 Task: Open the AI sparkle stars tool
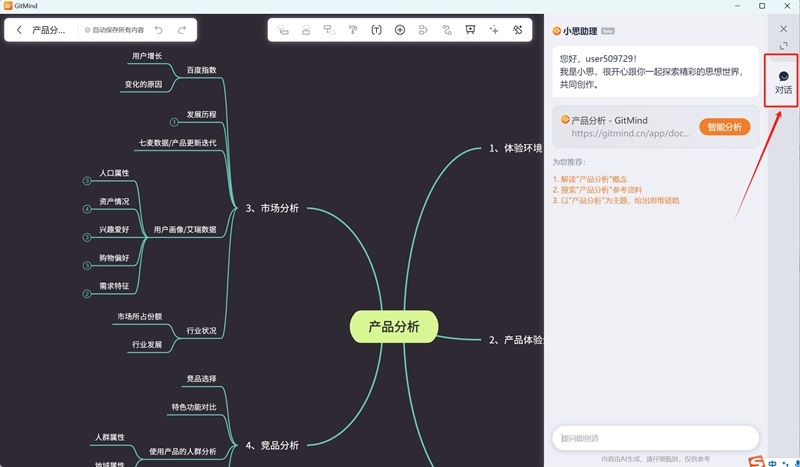tap(494, 30)
